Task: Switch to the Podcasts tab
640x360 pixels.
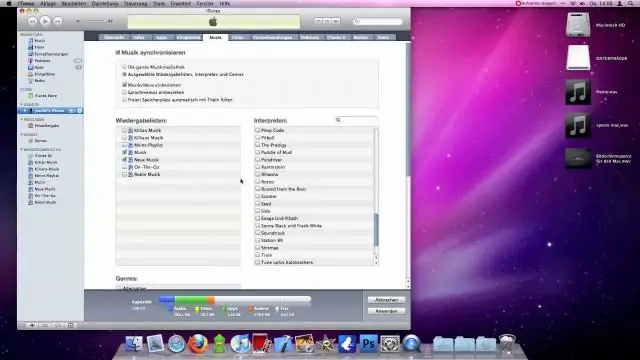Action: pos(310,37)
